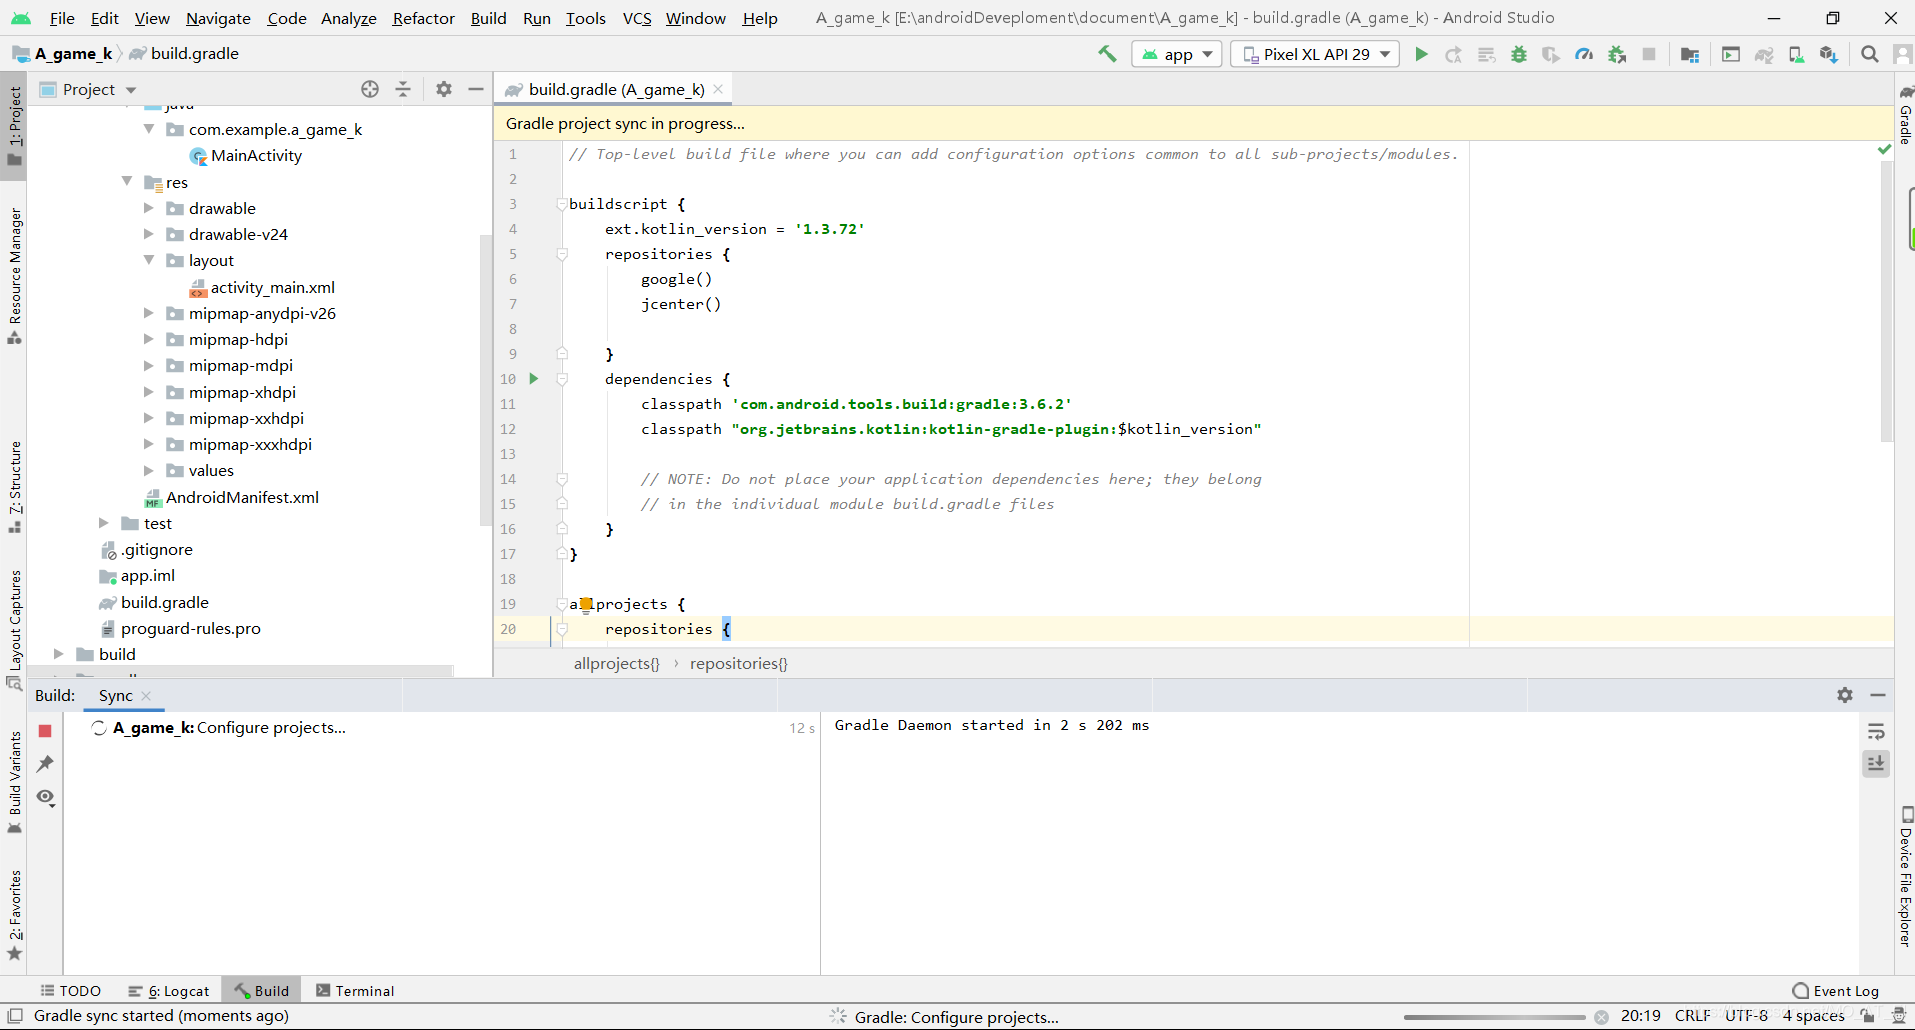Click locate-in-project target icon in Project panel
The image size is (1915, 1030).
(370, 89)
